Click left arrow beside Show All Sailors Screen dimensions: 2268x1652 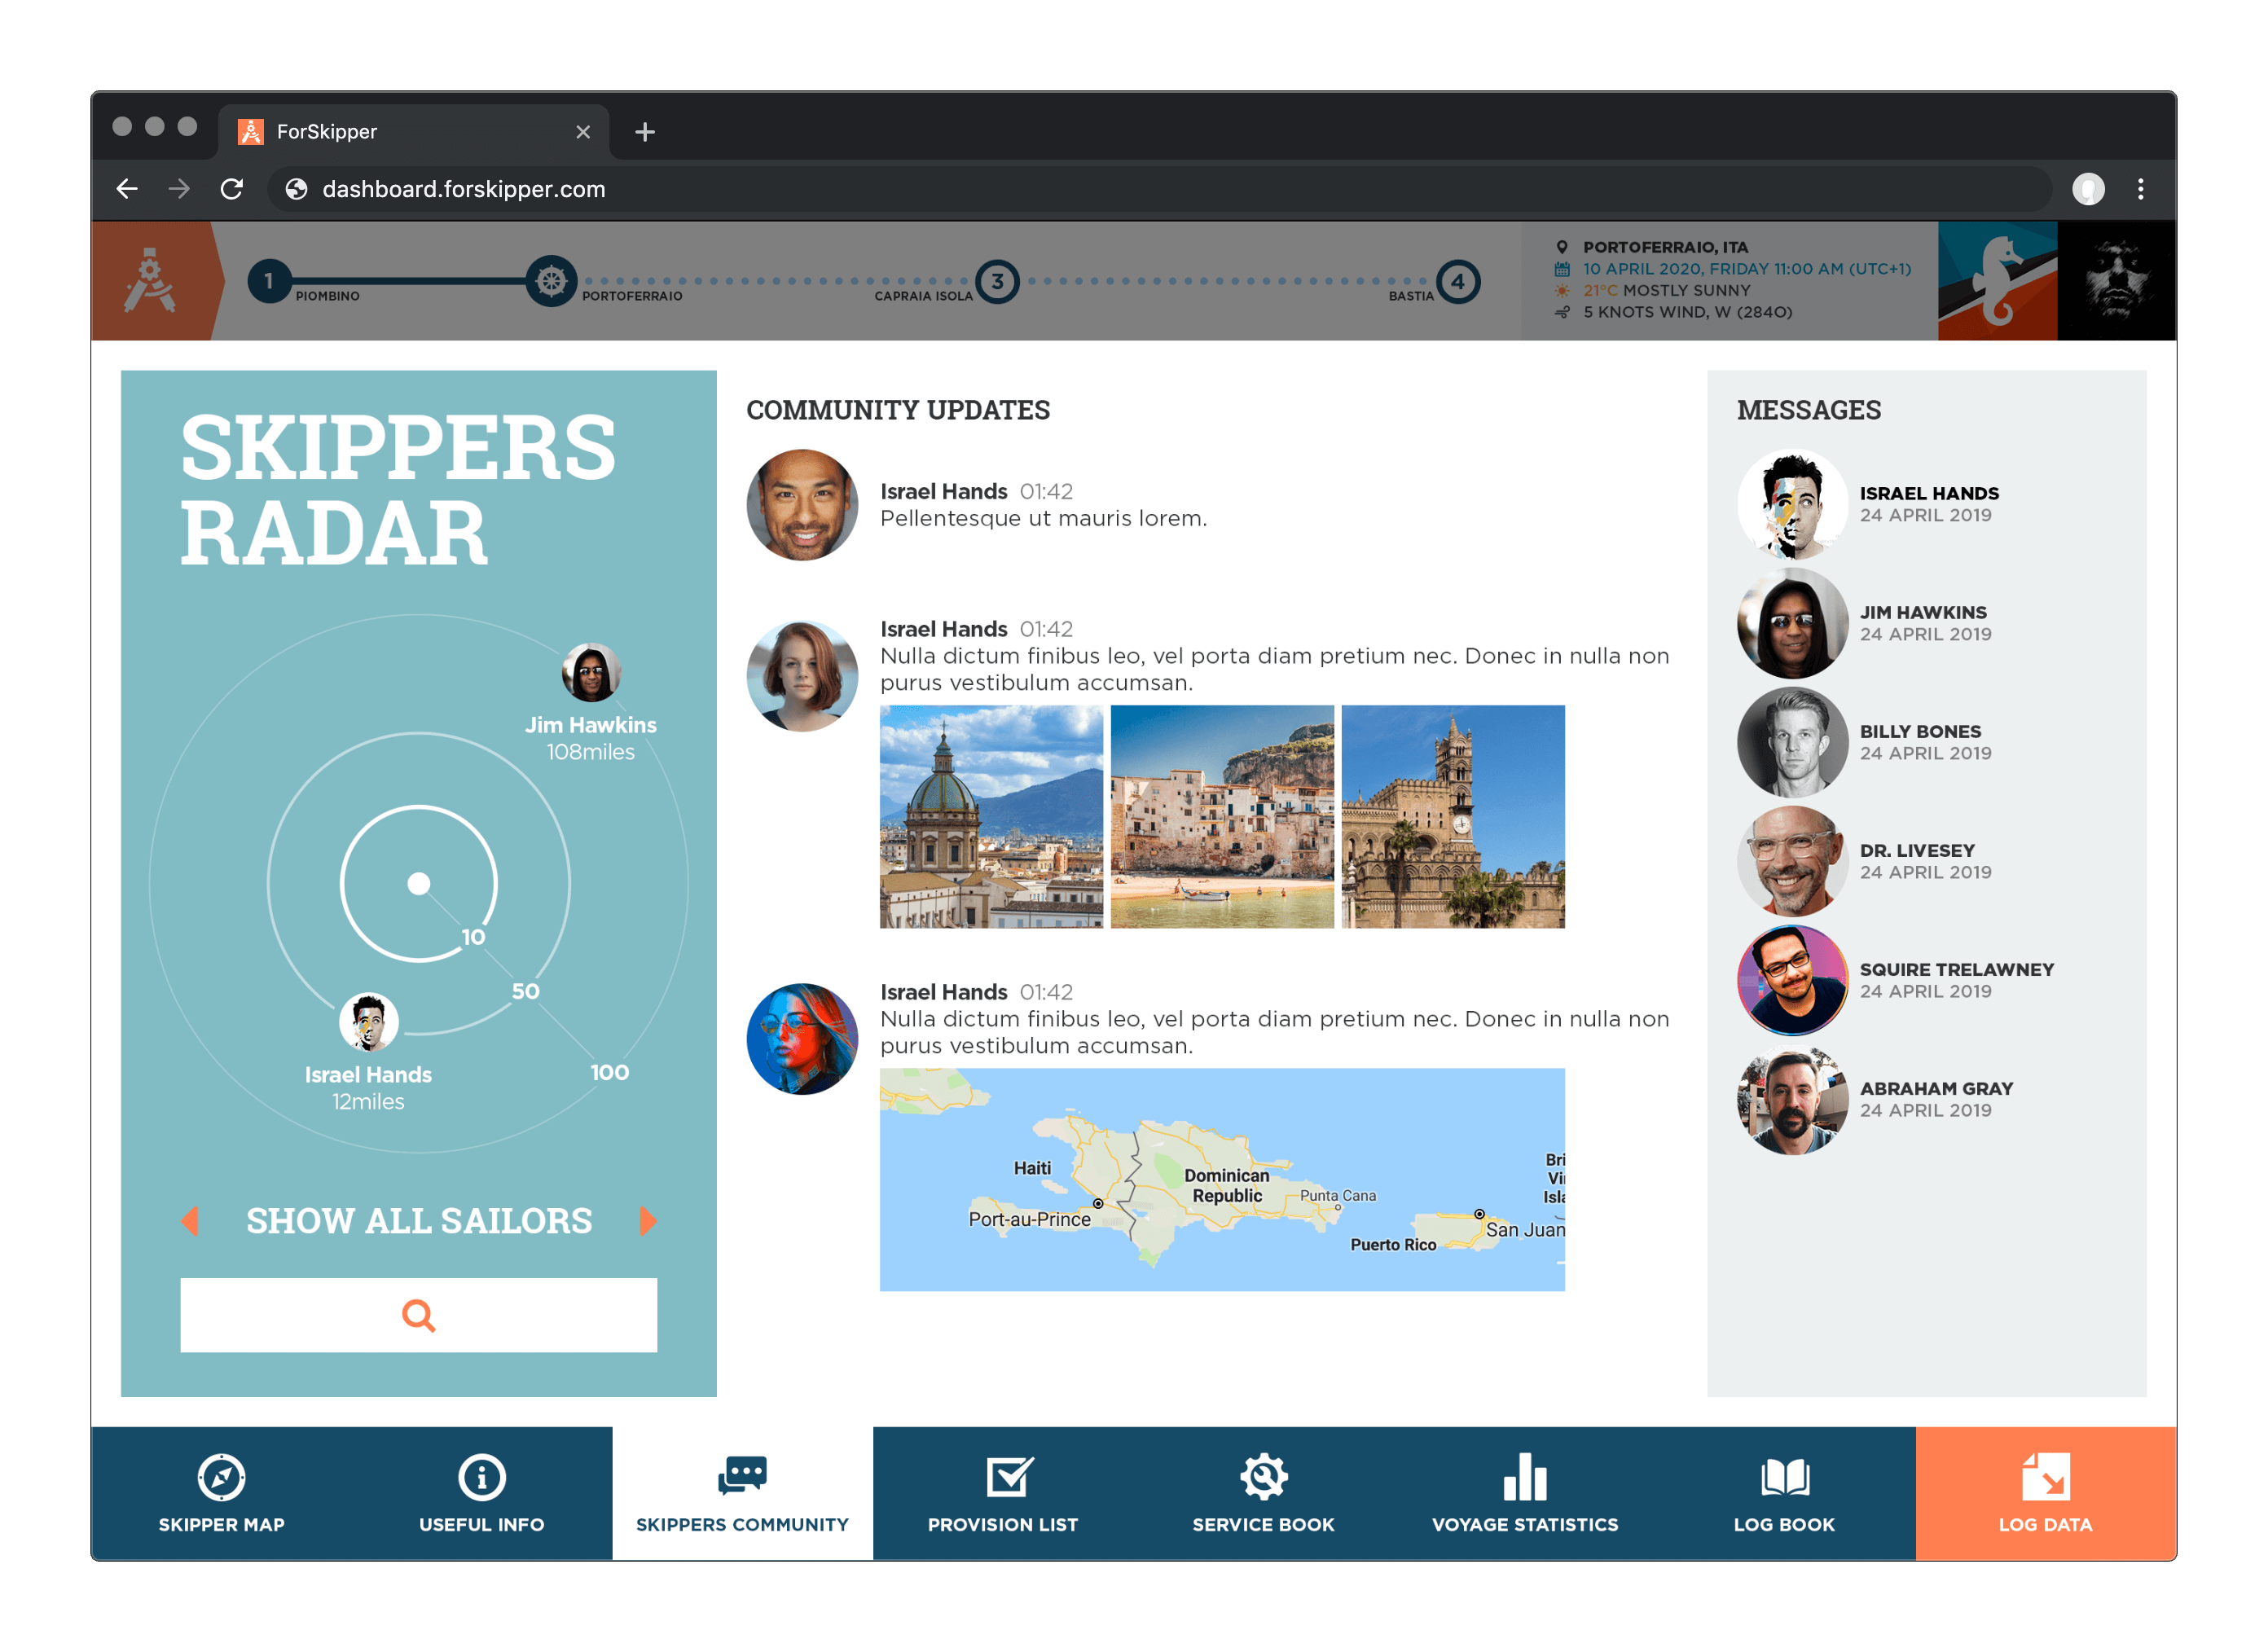190,1220
